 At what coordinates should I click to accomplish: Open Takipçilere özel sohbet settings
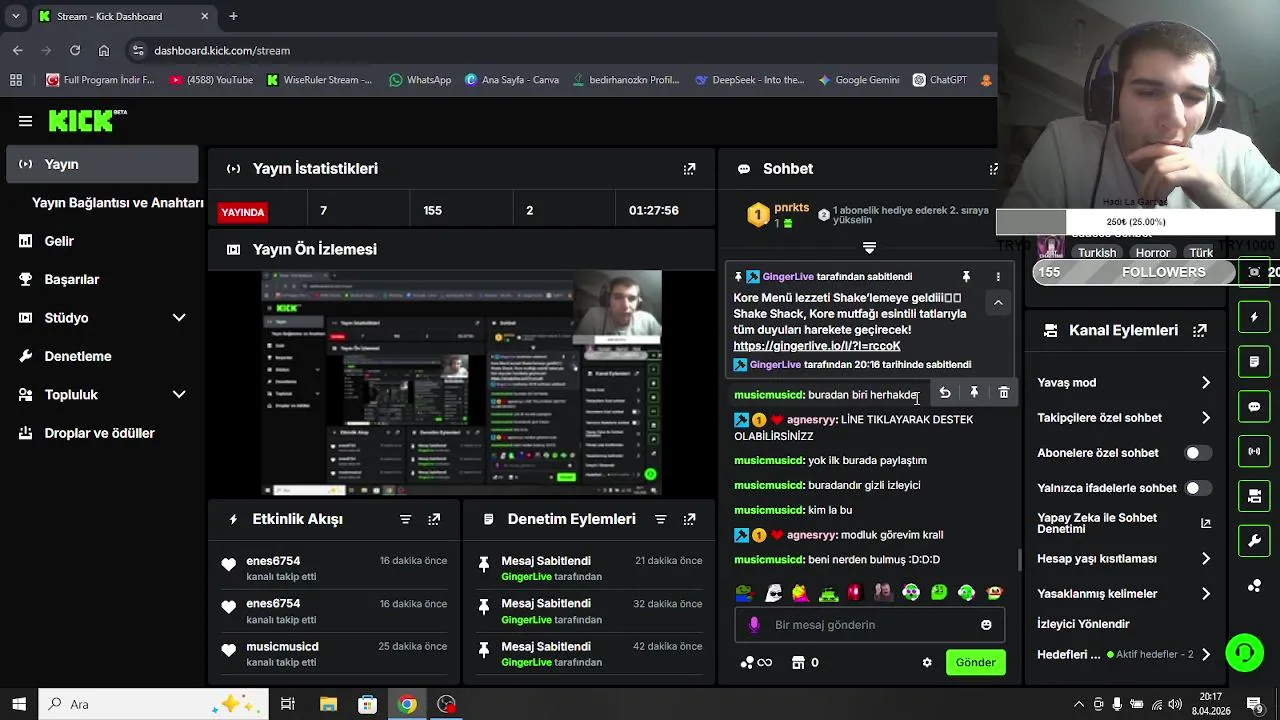[x=1124, y=418]
